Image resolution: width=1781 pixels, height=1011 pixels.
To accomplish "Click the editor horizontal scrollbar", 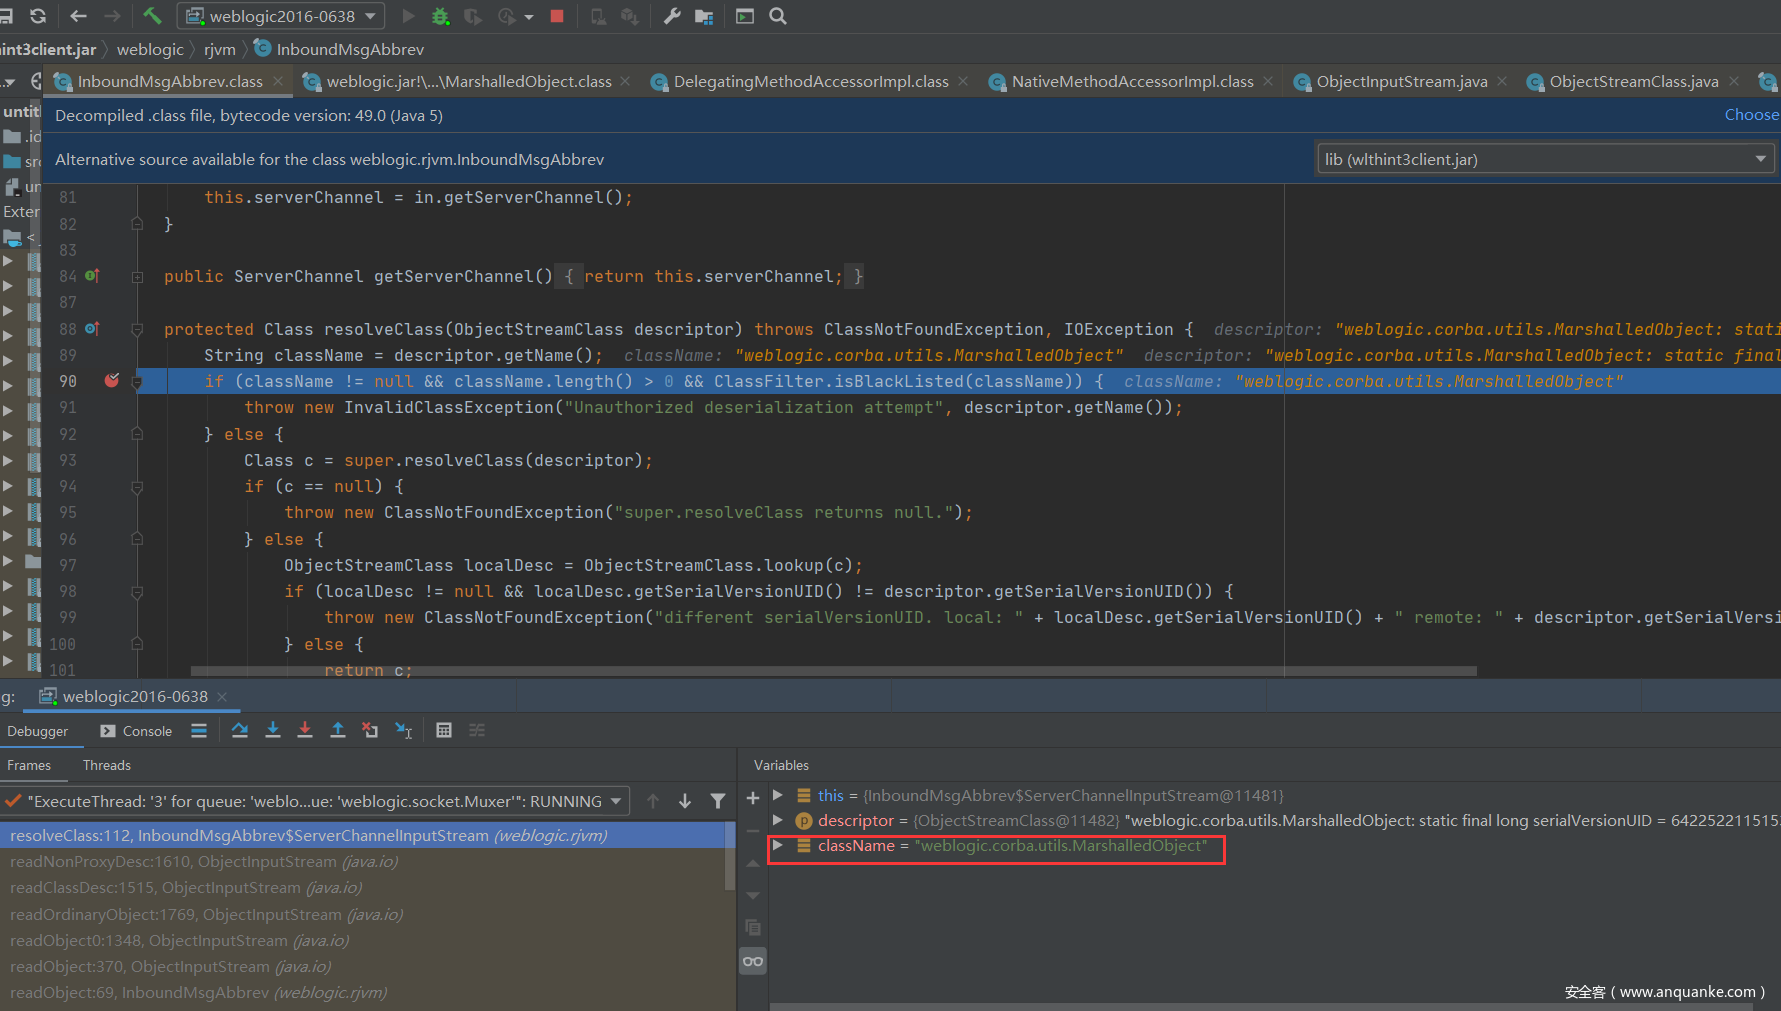I will pyautogui.click(x=832, y=671).
